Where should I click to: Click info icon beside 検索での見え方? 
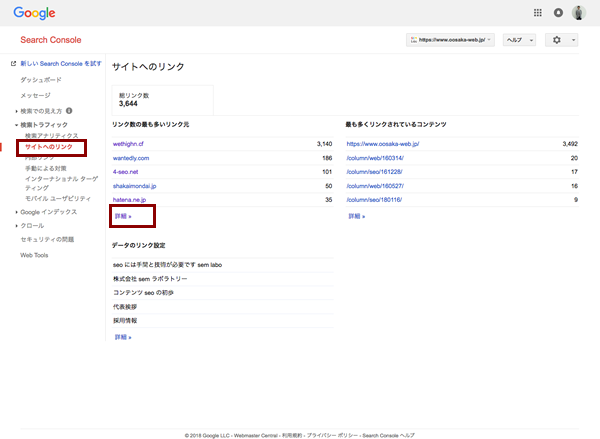point(69,110)
